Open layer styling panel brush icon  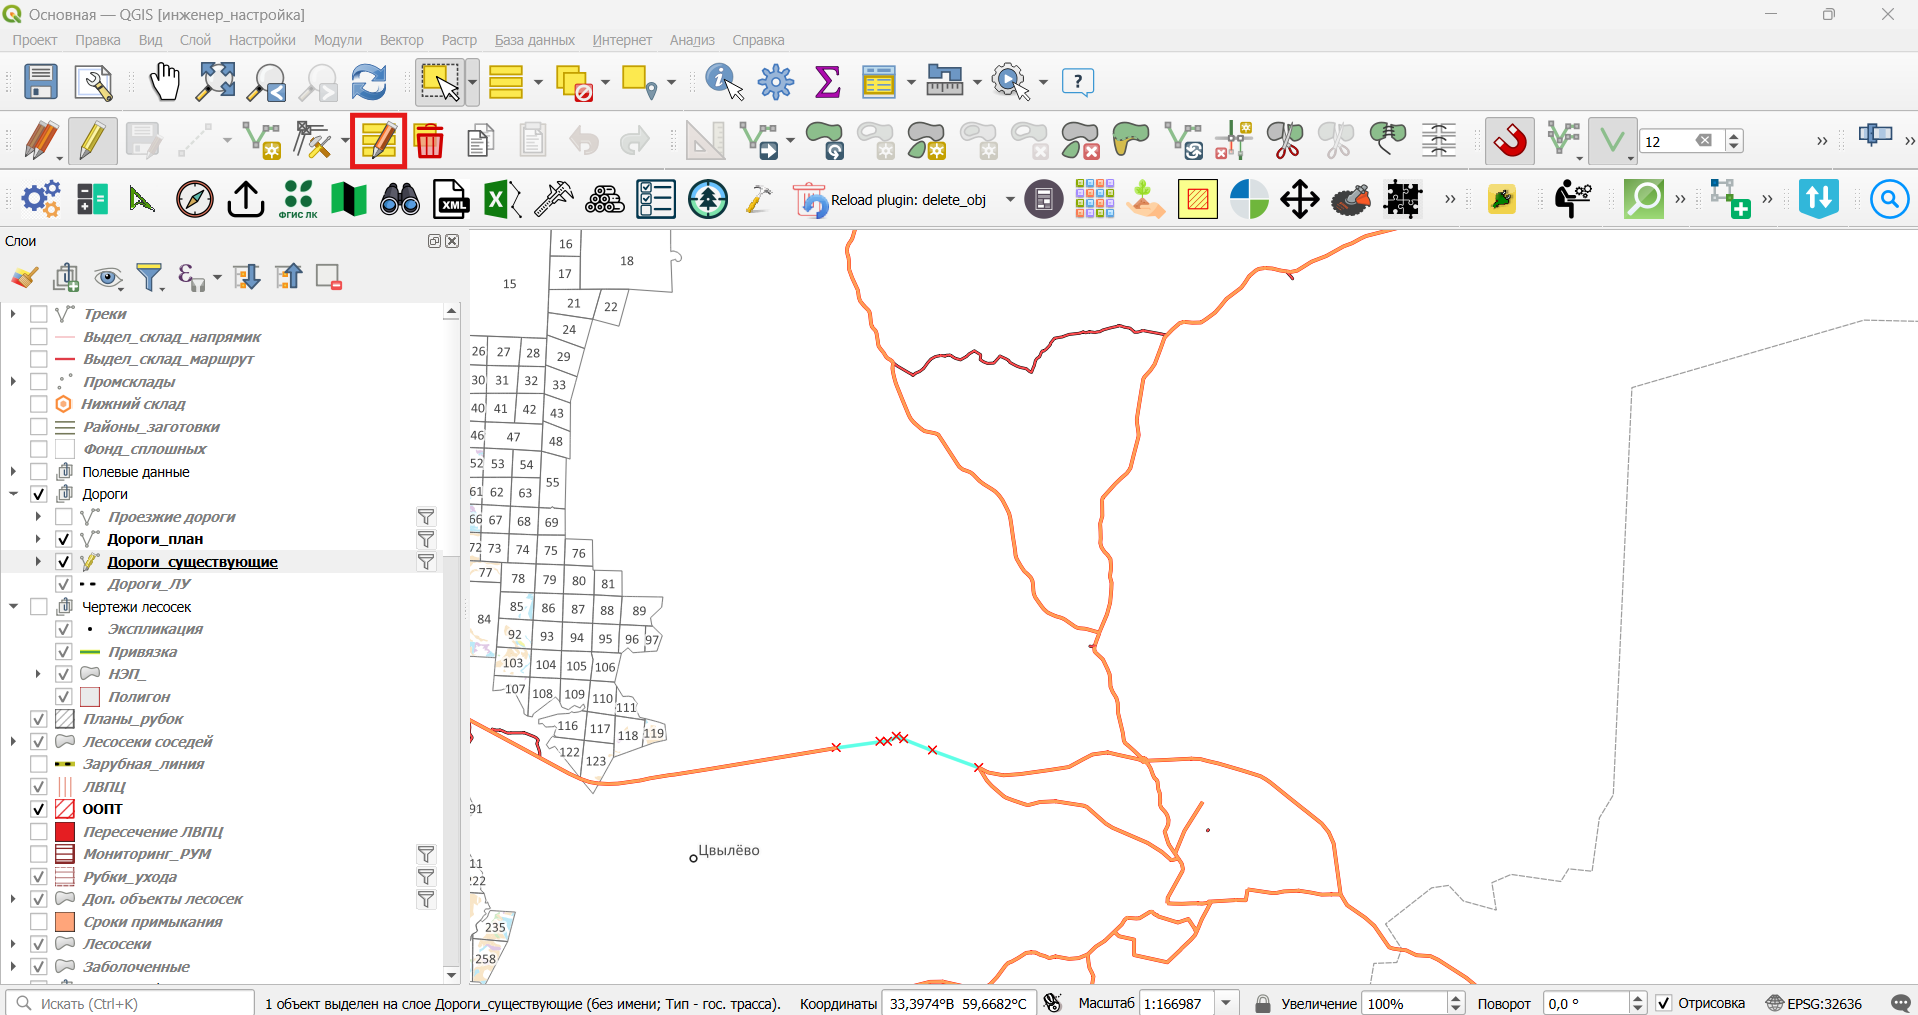[x=25, y=277]
